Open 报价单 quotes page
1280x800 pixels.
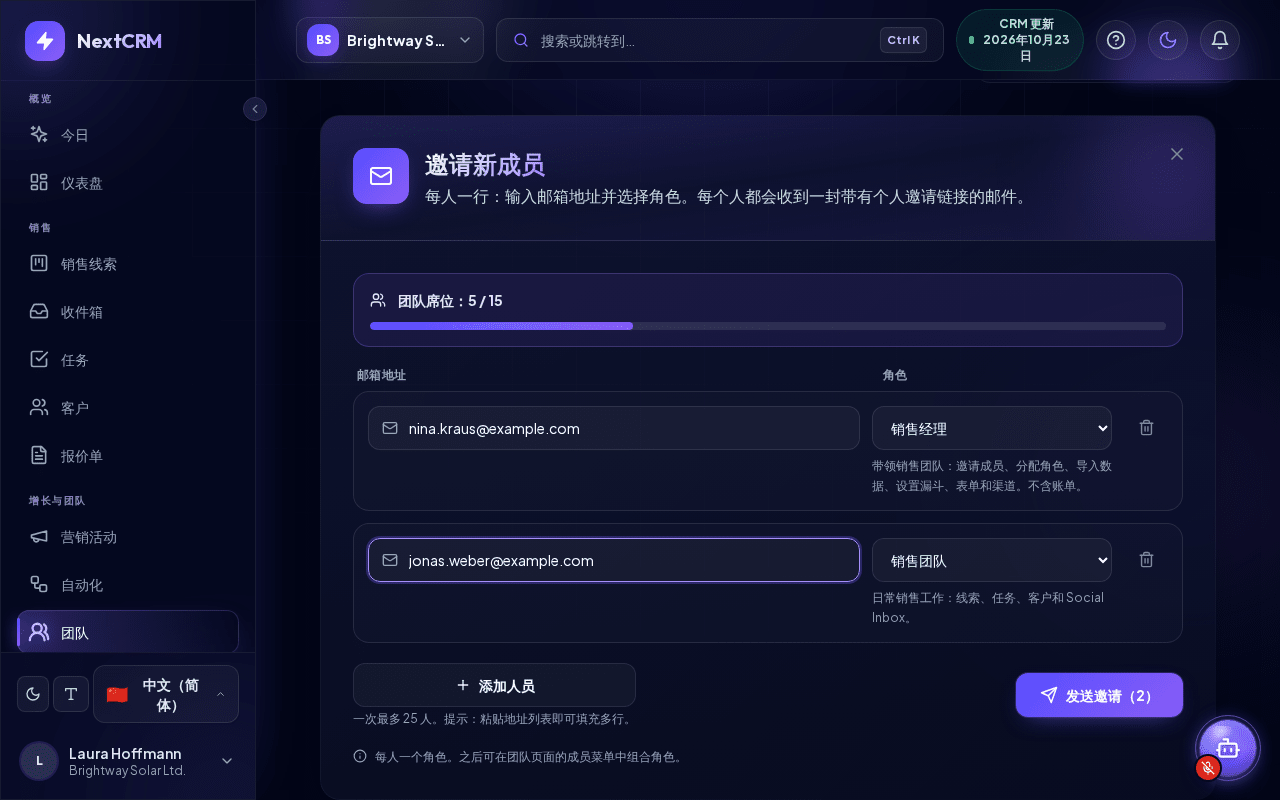tap(128, 456)
